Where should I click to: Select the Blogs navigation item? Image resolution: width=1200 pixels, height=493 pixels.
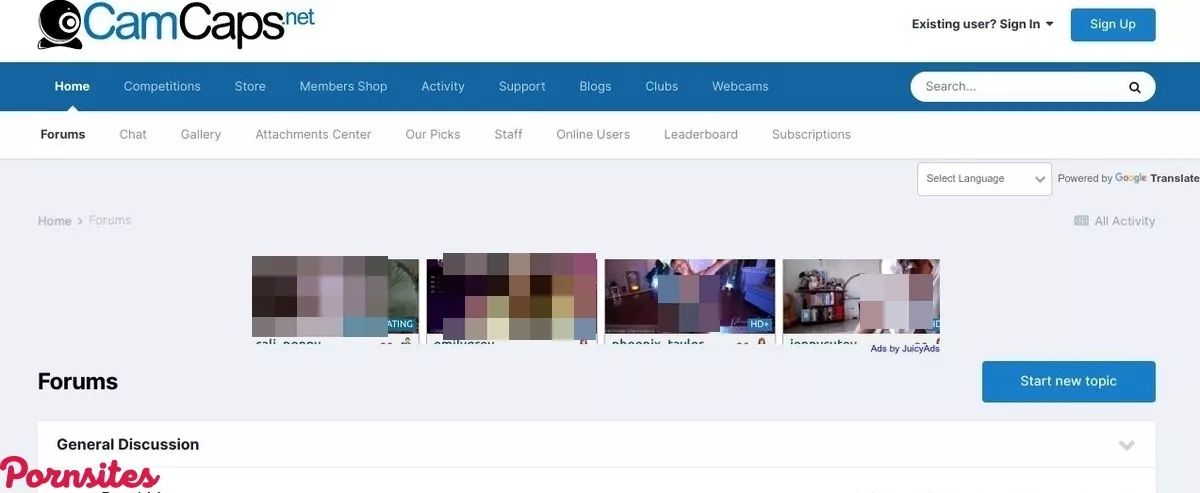[595, 86]
